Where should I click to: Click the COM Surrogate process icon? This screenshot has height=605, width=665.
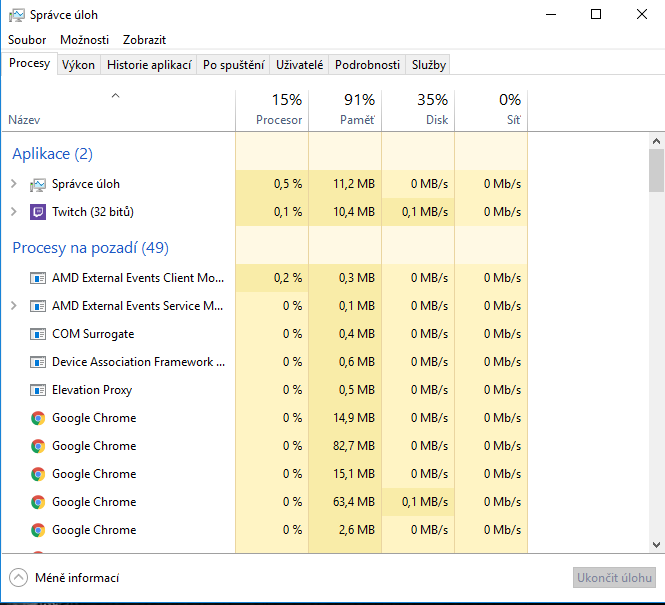tap(38, 334)
